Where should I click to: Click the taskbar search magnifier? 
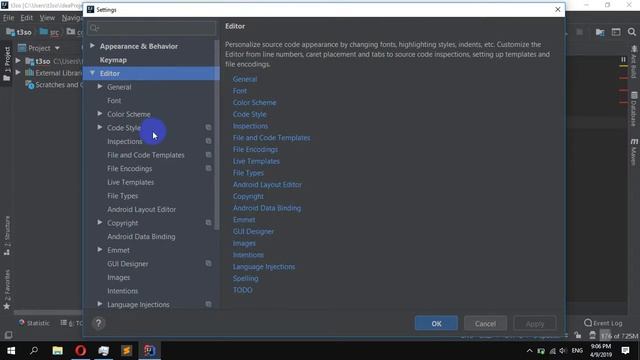[x=34, y=351]
